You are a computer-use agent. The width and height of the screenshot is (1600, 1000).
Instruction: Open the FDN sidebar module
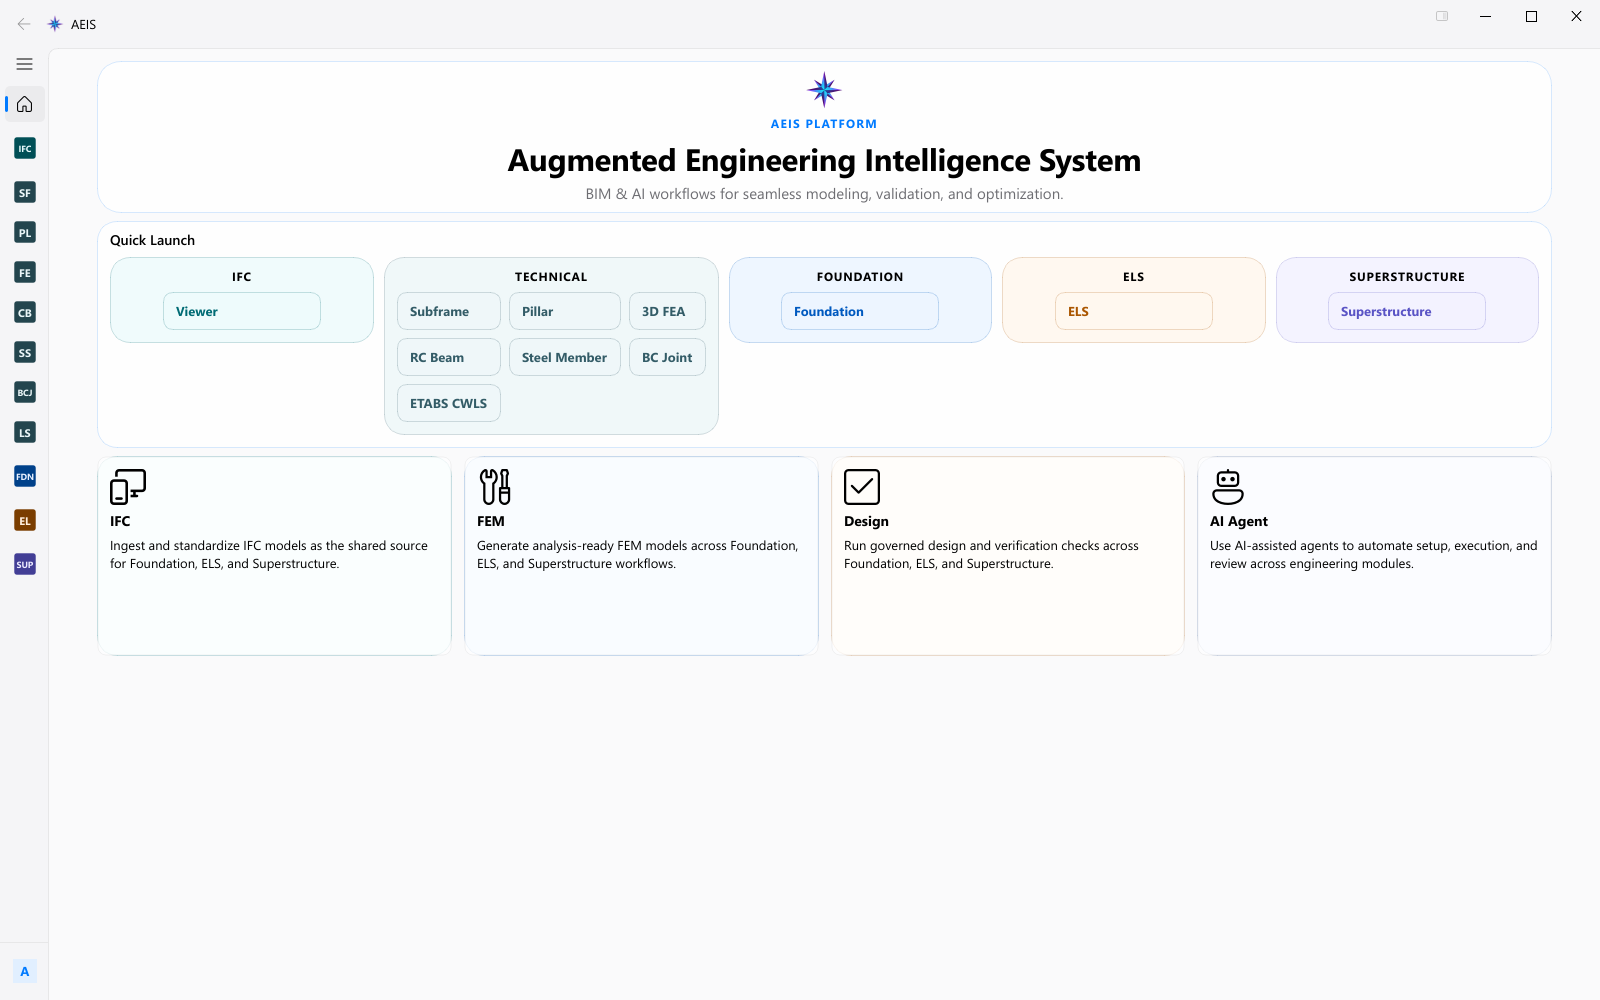click(x=25, y=476)
